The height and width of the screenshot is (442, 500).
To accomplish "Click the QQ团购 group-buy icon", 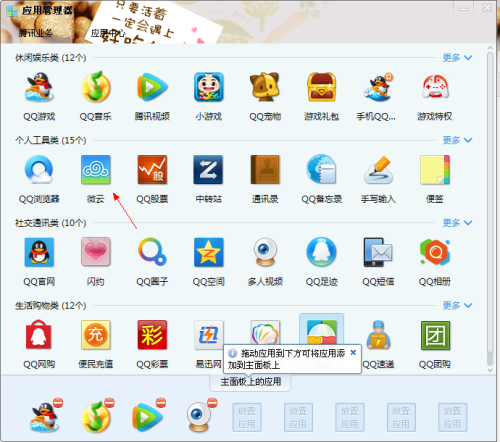I will click(435, 335).
